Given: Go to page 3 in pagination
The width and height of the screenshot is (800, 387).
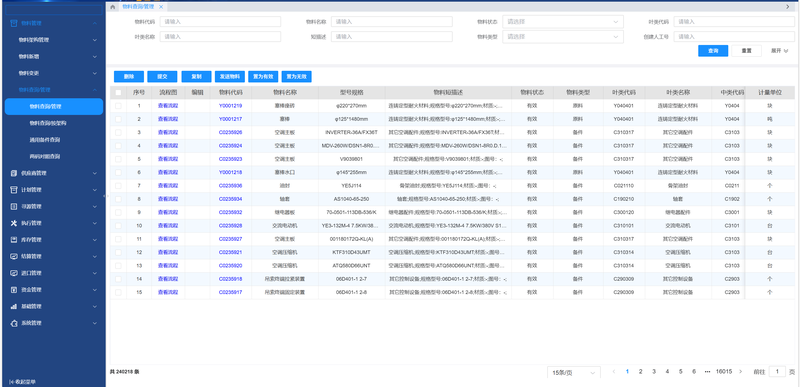Looking at the screenshot, I should pos(654,372).
